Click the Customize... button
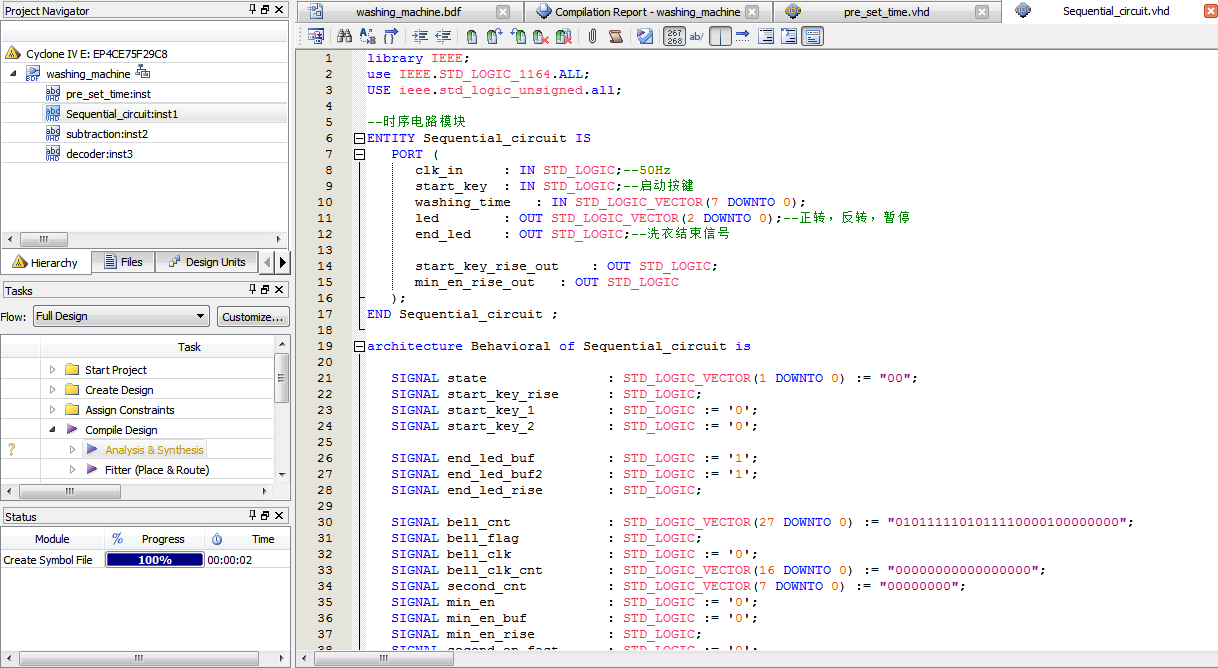1218x668 pixels. 253,316
